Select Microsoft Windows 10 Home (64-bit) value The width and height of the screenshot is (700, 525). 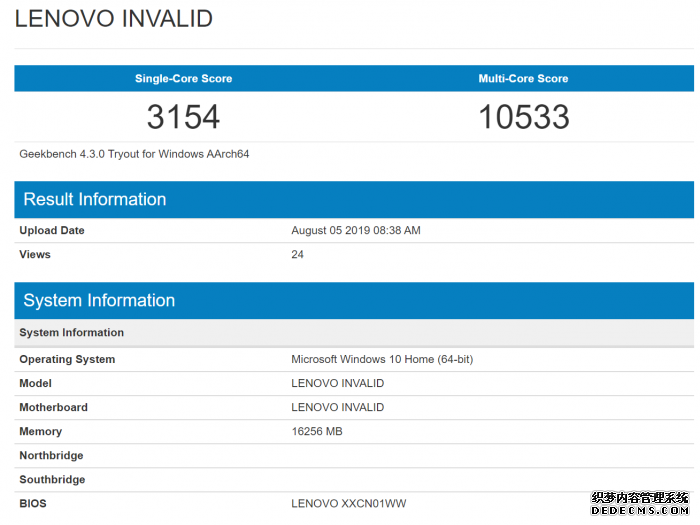click(382, 359)
